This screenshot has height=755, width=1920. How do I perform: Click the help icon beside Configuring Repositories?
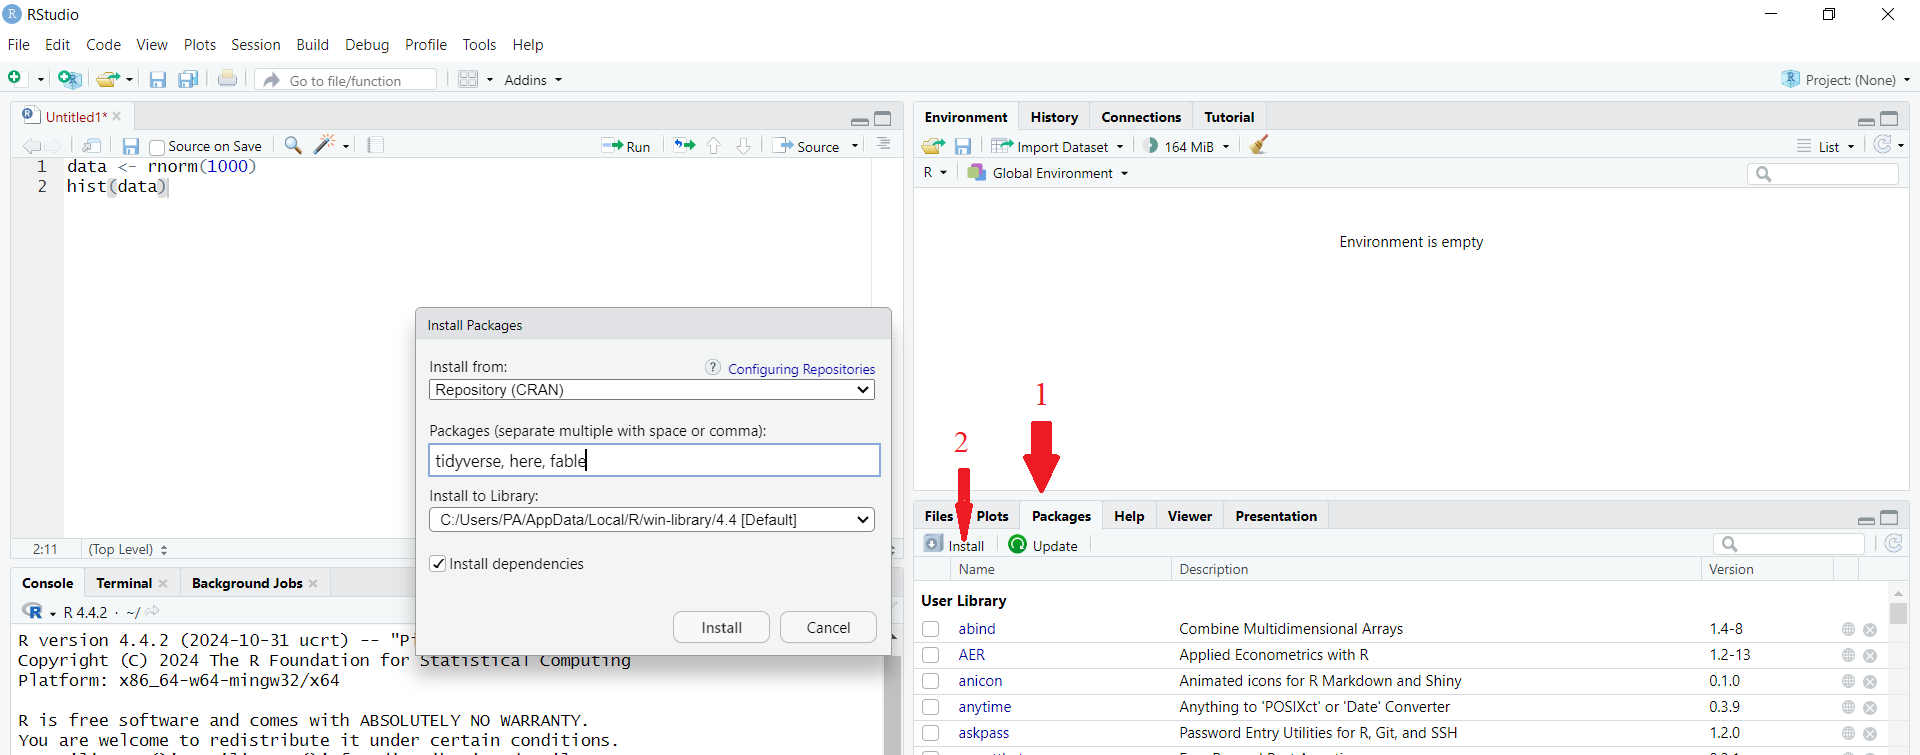[713, 367]
